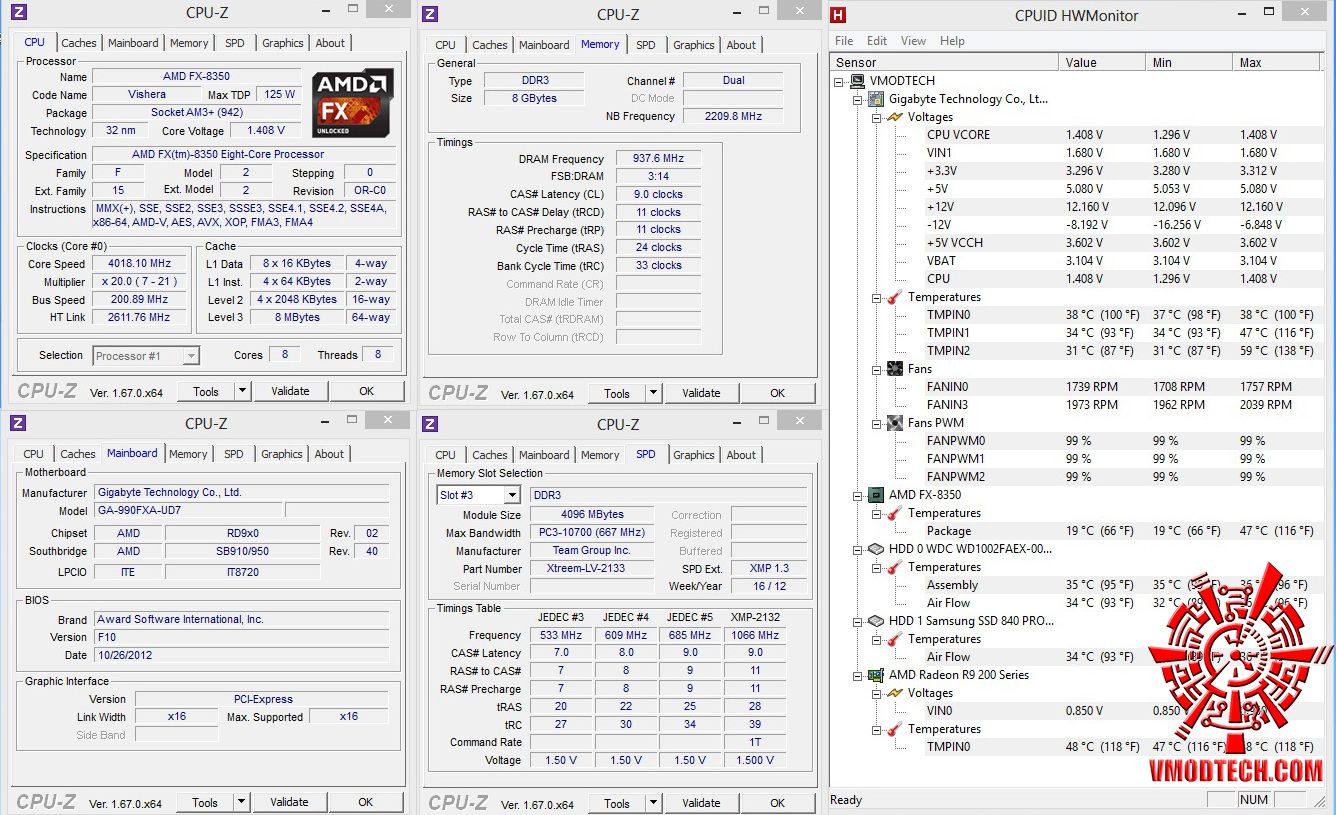The width and height of the screenshot is (1336, 815).
Task: Open the Slot #3 memory slot dropdown
Action: 512,495
